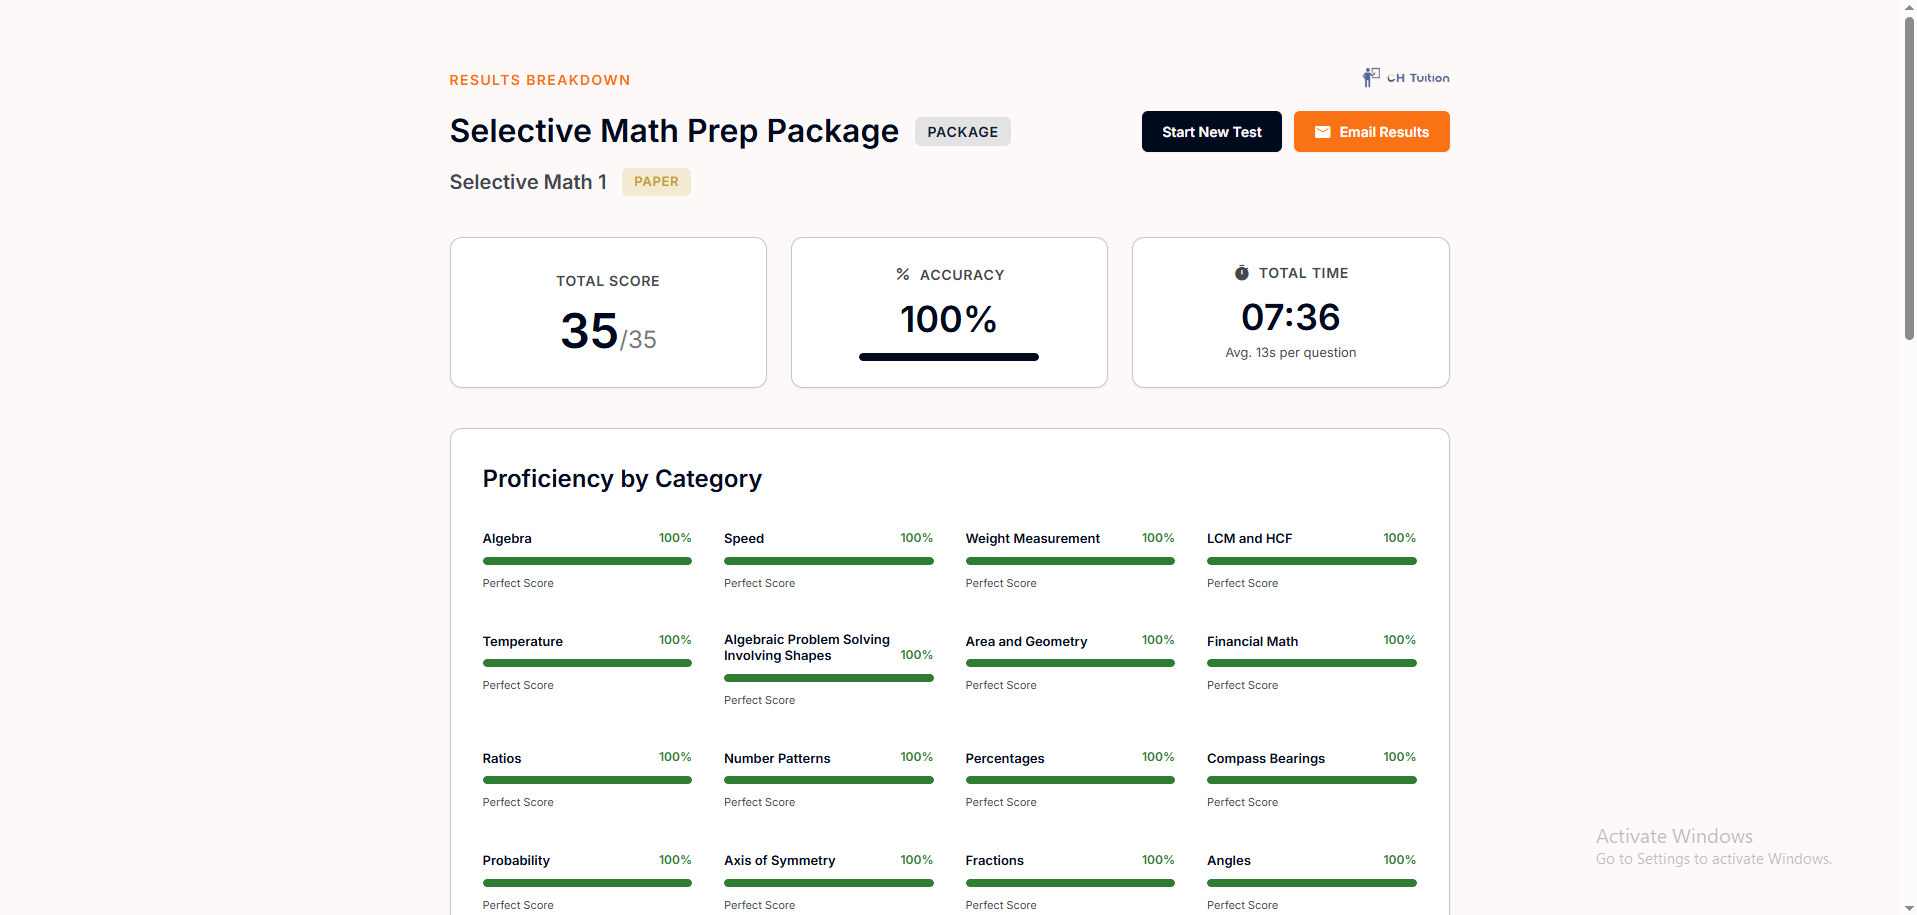Click the page vertical scrollbar thumb
1917x915 pixels.
(1909, 178)
